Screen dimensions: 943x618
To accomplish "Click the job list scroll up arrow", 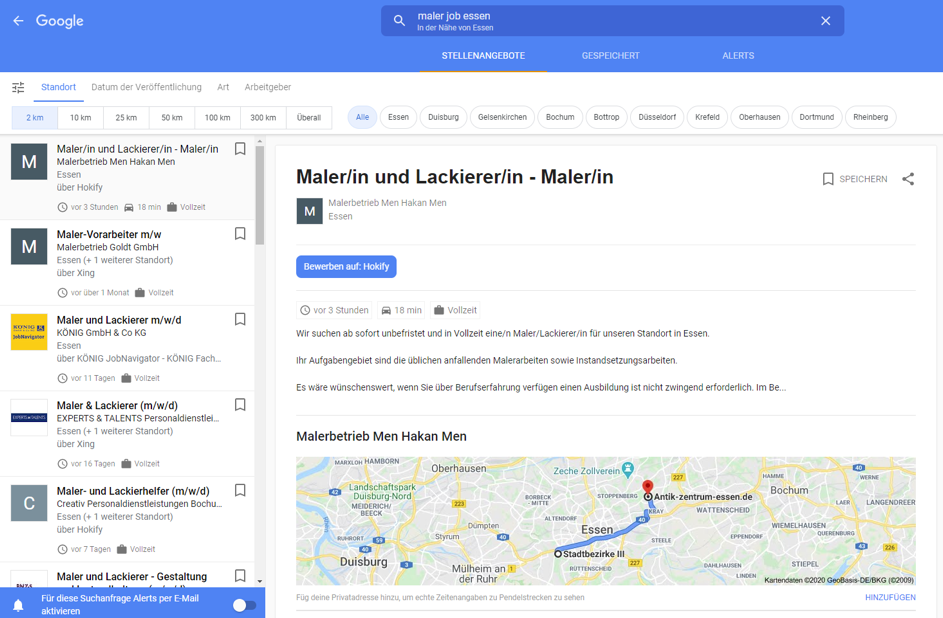I will tap(260, 142).
